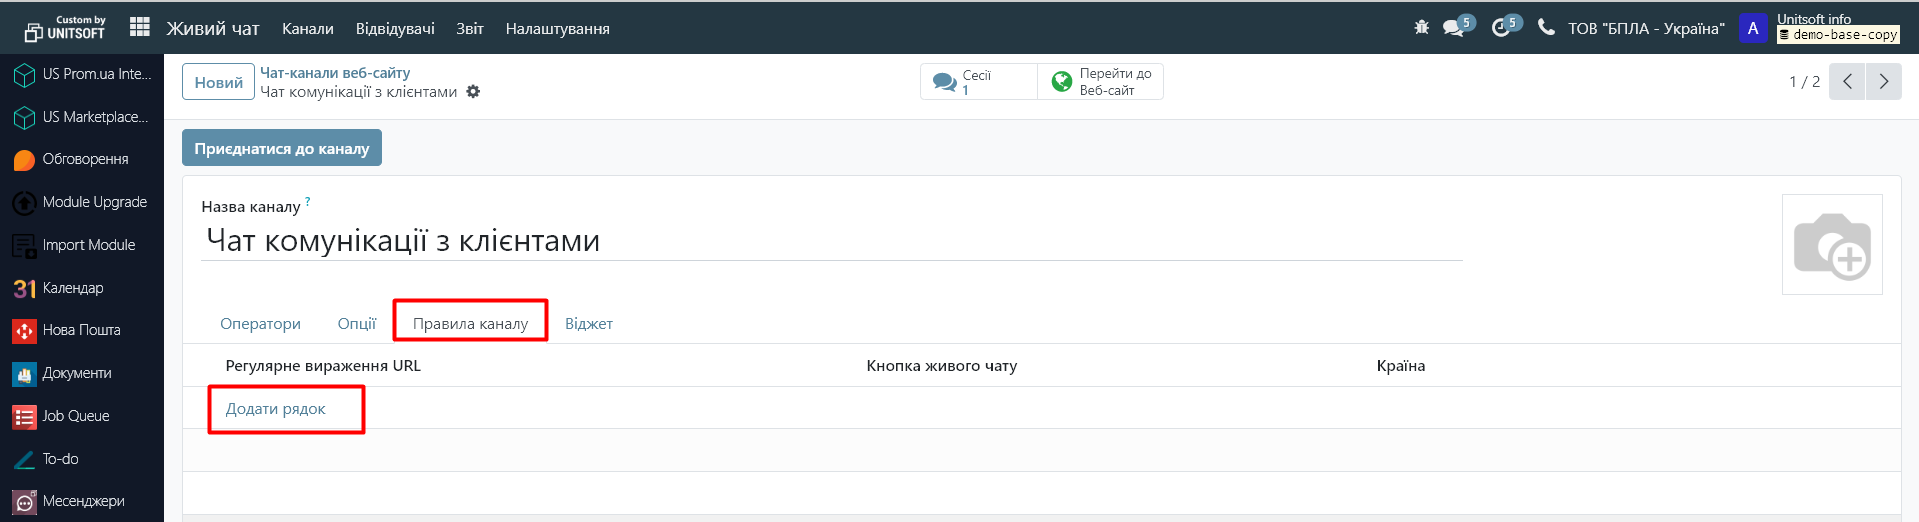The image size is (1919, 522).
Task: Go to next record arrow
Action: click(x=1883, y=82)
